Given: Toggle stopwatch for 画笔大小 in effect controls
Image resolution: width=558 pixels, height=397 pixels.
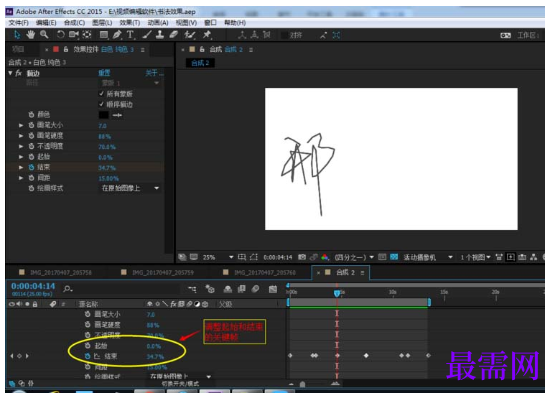Looking at the screenshot, I should [x=31, y=125].
